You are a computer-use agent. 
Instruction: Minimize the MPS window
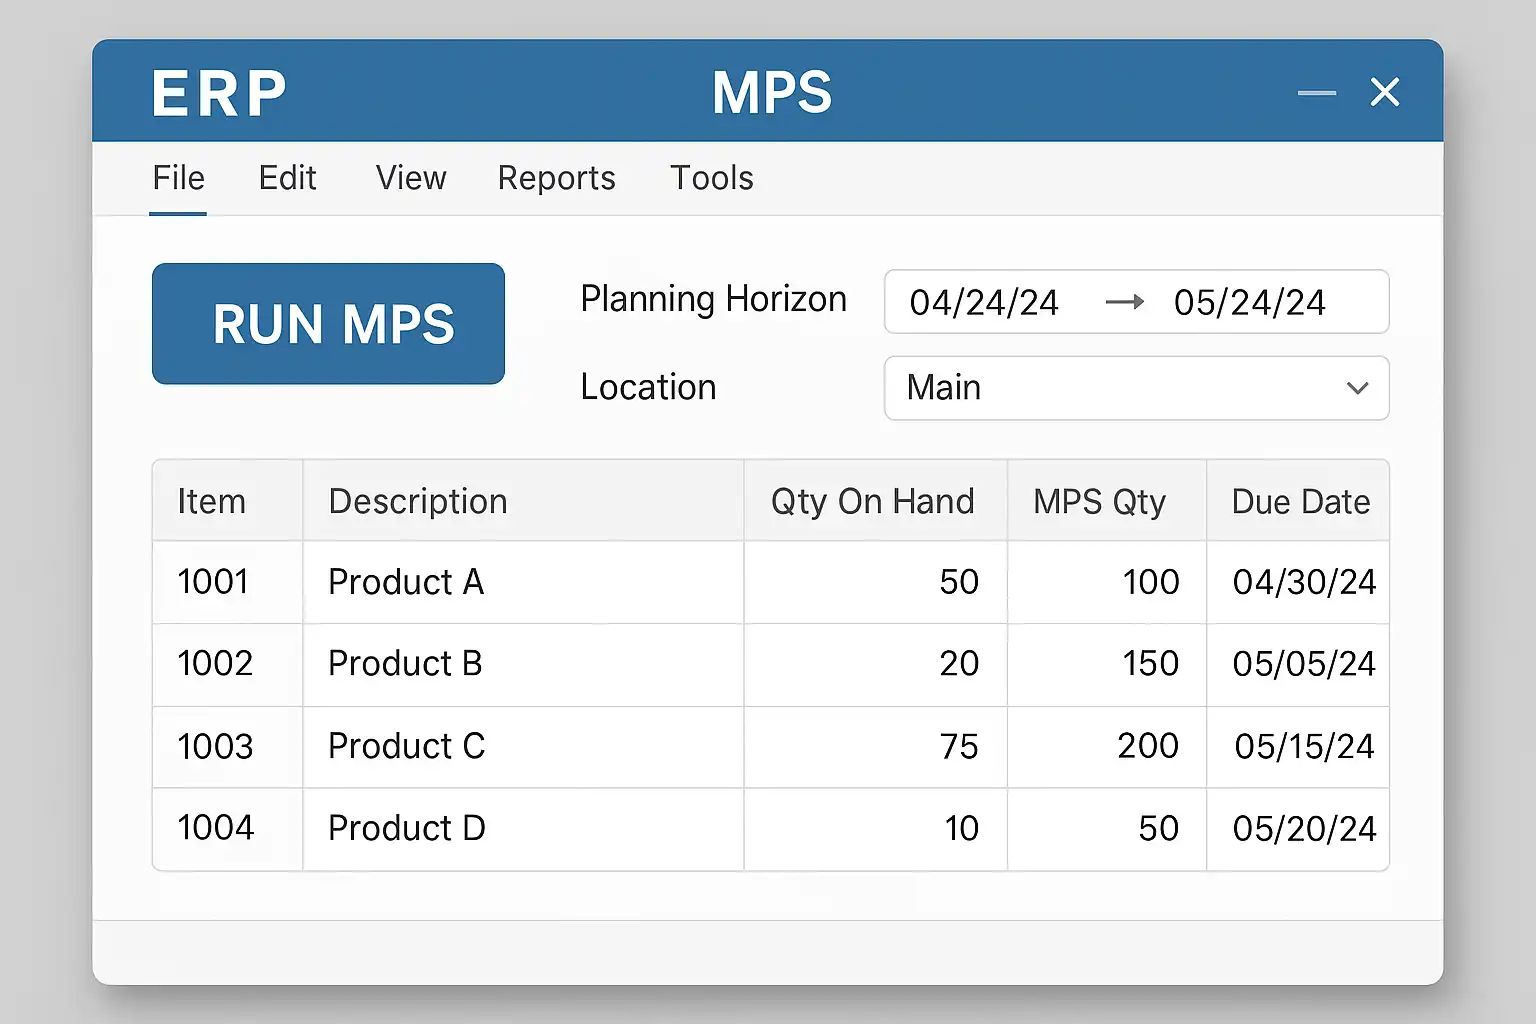pos(1316,93)
